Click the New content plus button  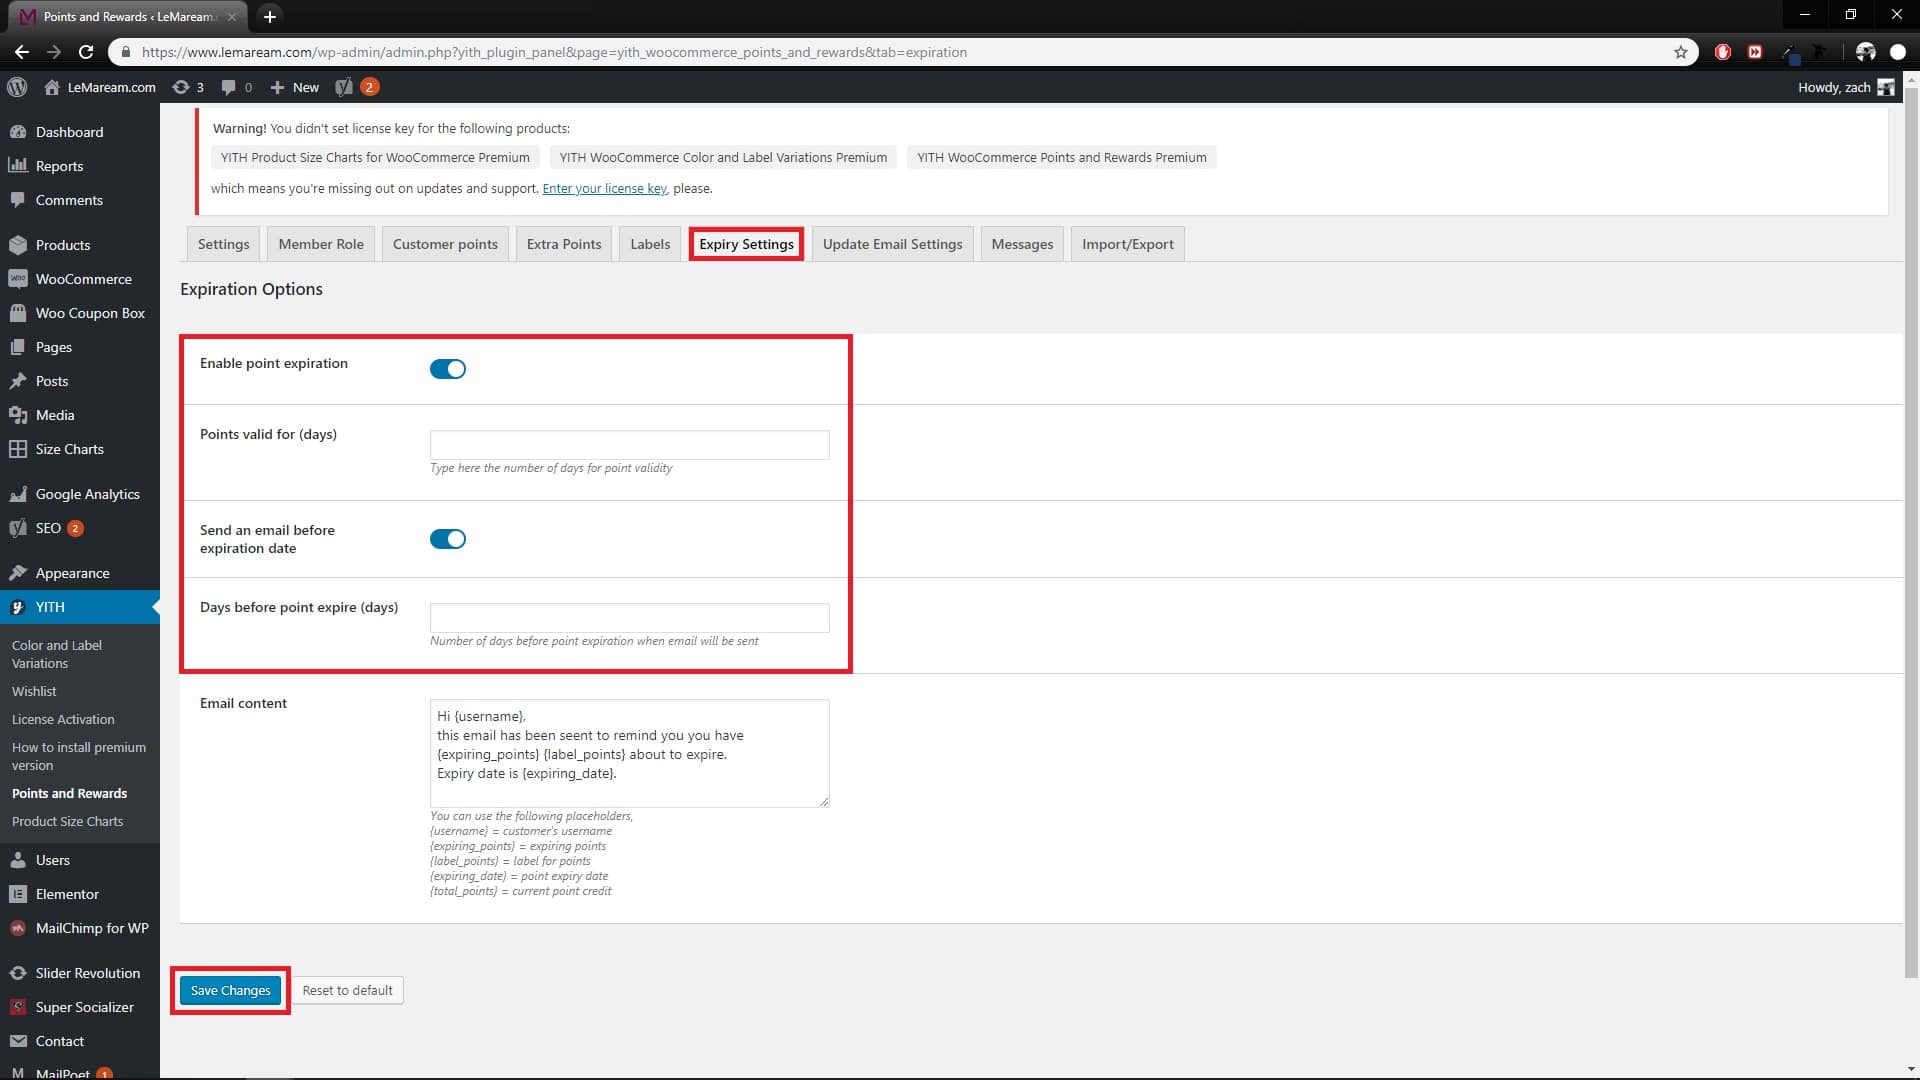[295, 87]
